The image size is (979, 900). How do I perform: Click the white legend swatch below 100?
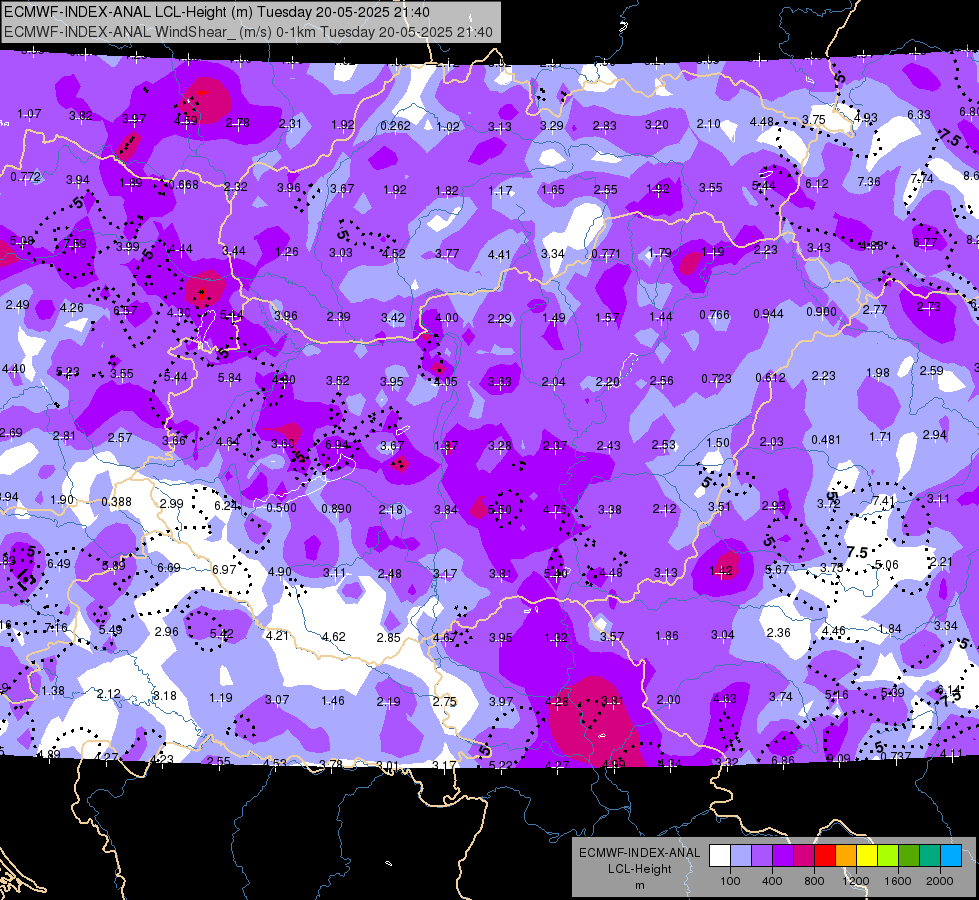click(x=720, y=856)
